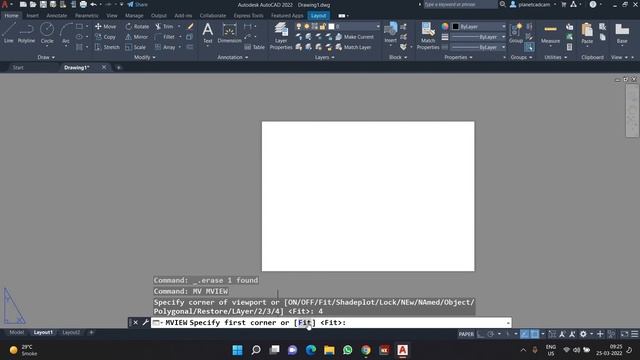Viewport: 640px width, 360px height.
Task: Open the planetcadcam account menu
Action: [x=533, y=4]
